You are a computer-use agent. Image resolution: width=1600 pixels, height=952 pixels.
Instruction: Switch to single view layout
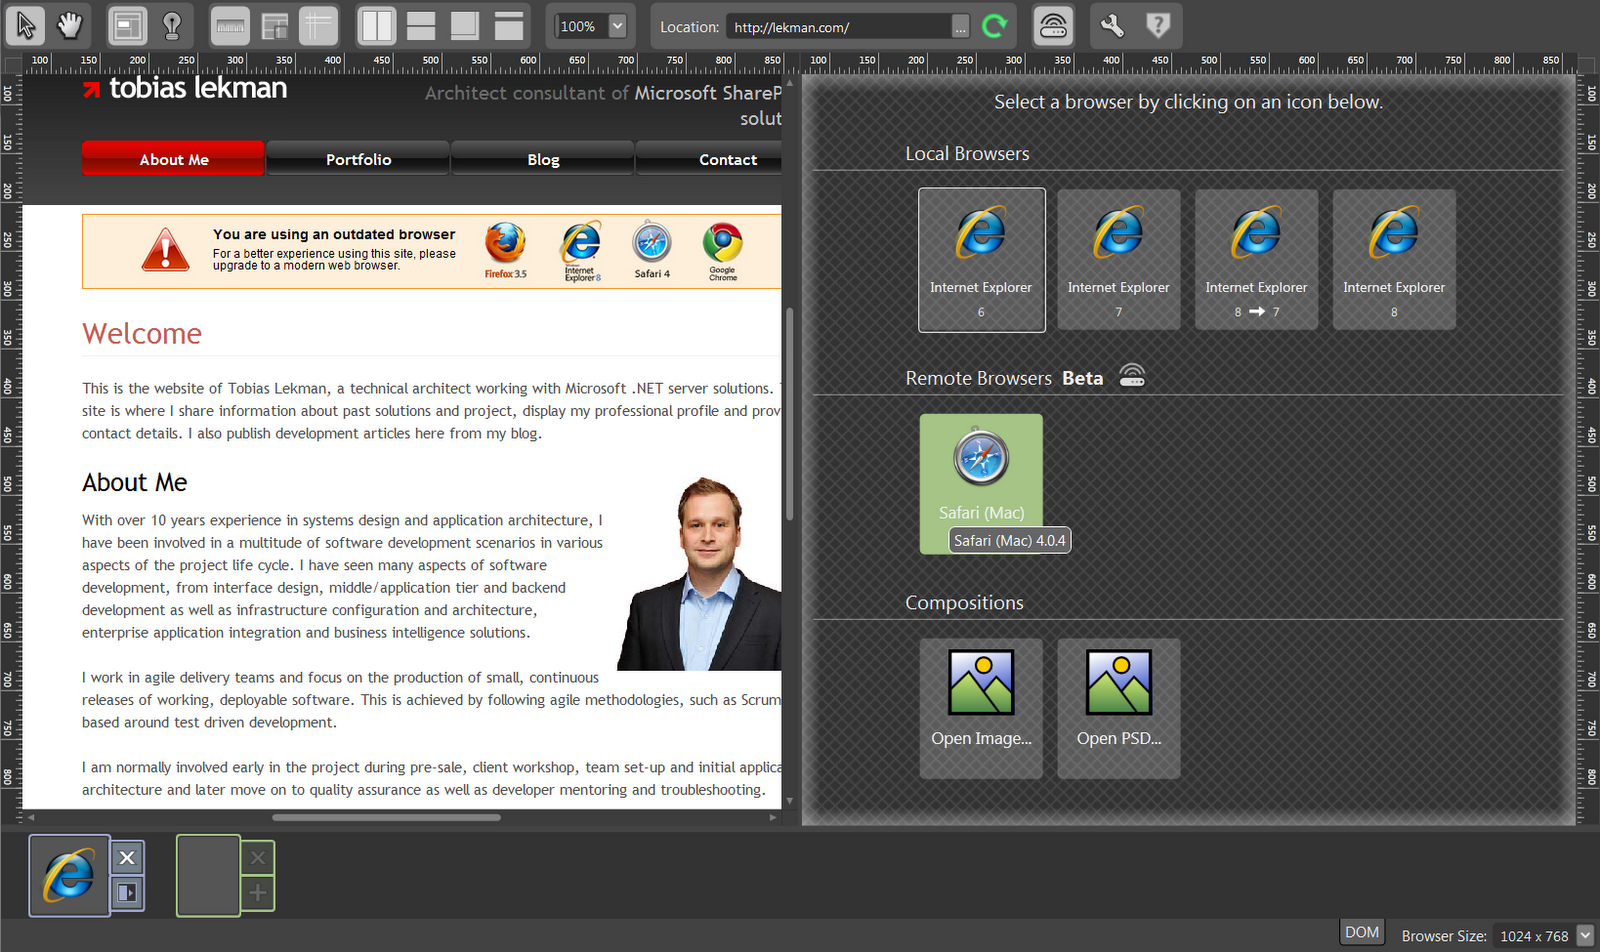(x=509, y=26)
